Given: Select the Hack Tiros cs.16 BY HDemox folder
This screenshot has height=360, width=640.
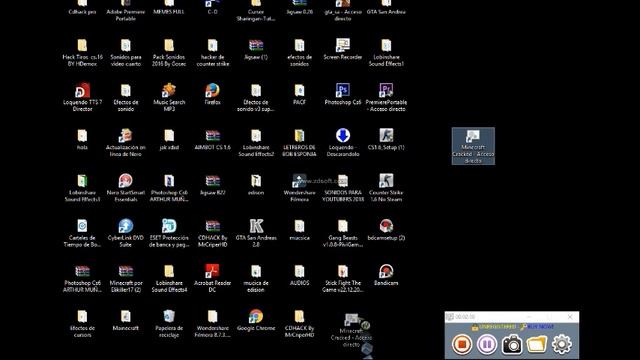Looking at the screenshot, I should (82, 53).
